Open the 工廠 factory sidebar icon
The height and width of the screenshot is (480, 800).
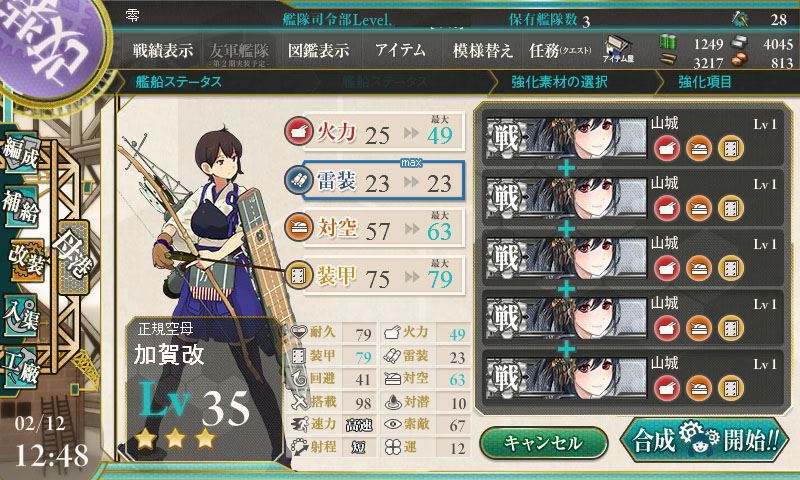tap(21, 367)
